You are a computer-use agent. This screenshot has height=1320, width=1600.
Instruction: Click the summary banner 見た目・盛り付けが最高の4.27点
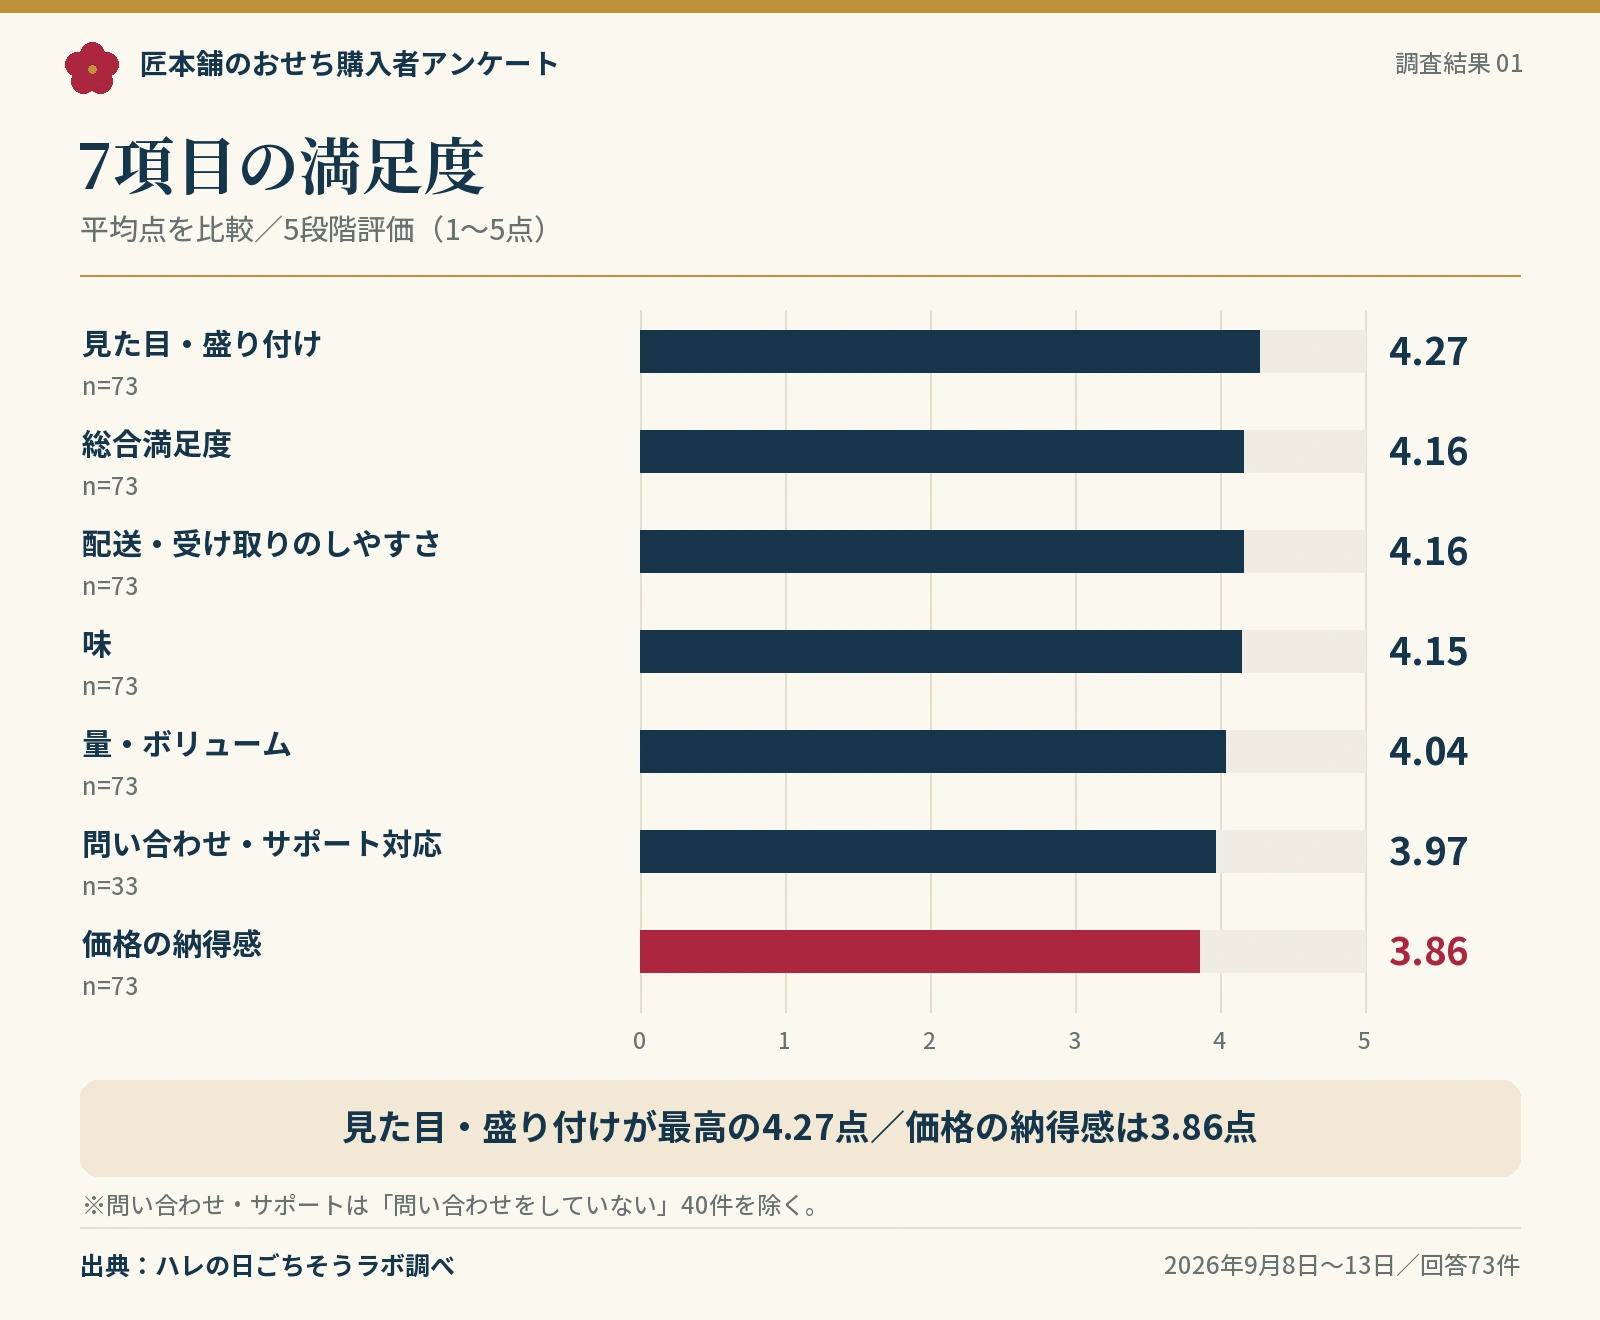pyautogui.click(x=800, y=1128)
